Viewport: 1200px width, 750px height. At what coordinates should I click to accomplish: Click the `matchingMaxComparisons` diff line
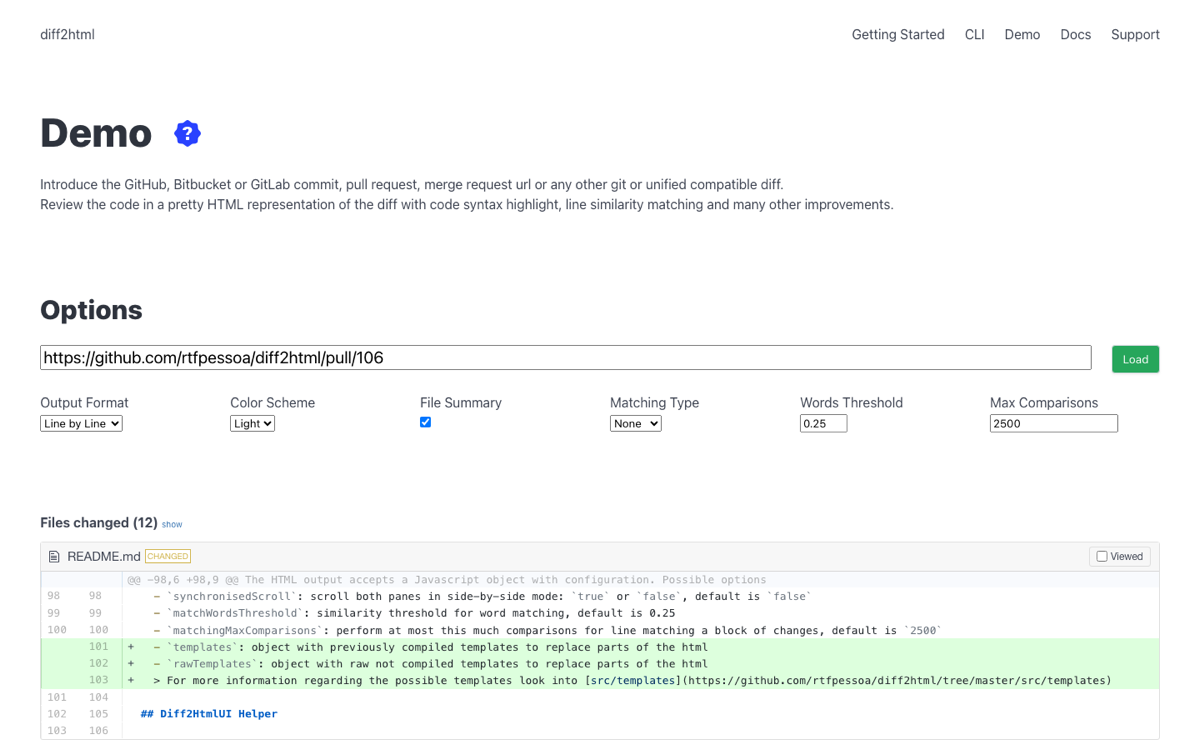tap(640, 630)
